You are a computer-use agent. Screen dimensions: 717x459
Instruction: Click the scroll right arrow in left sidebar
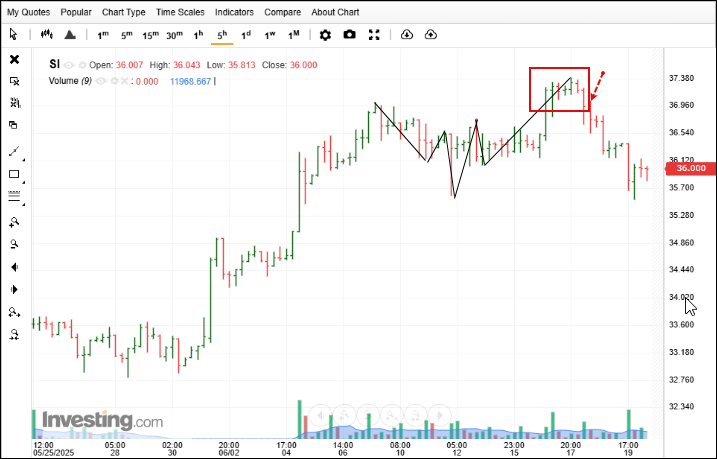(x=14, y=289)
